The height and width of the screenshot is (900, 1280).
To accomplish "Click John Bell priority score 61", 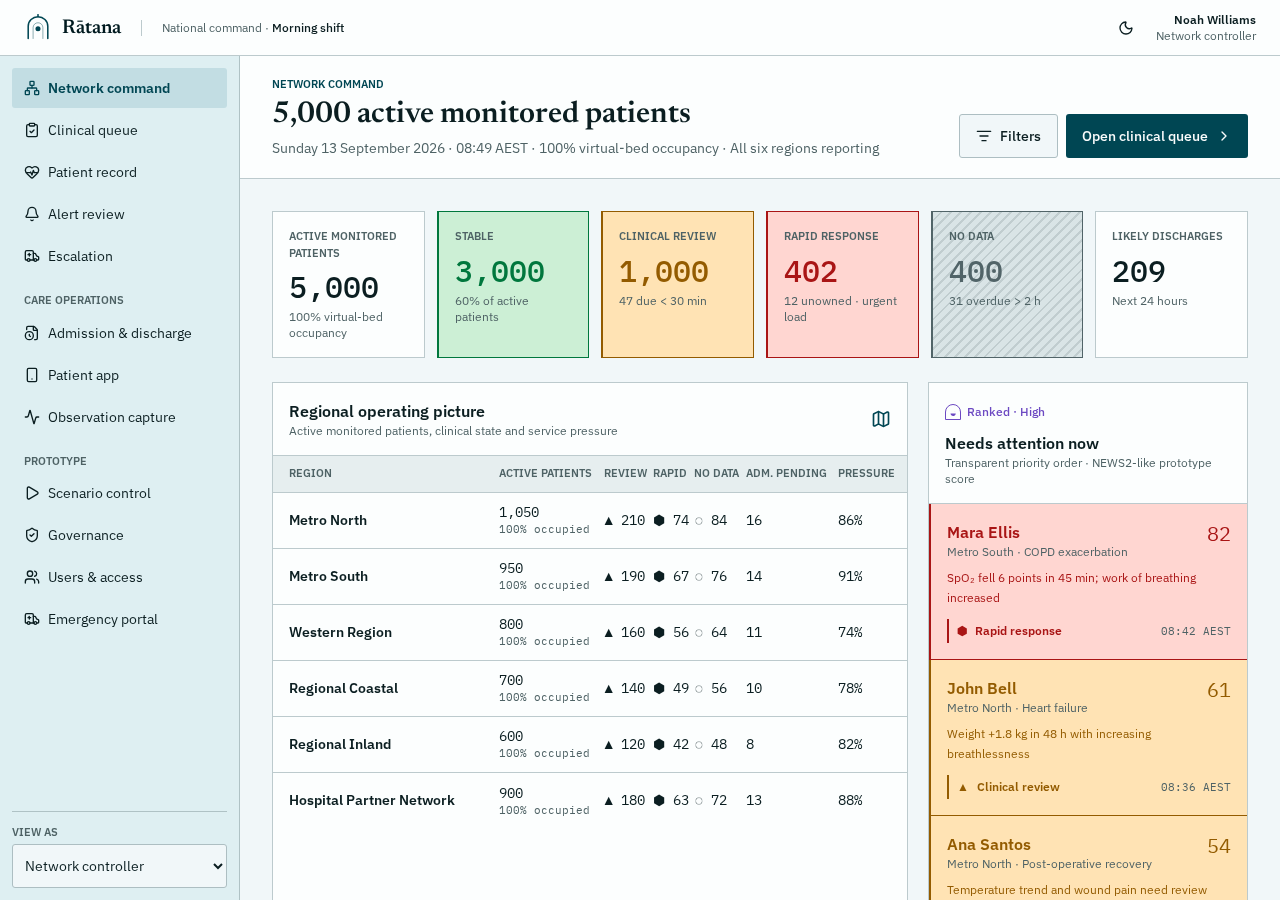I will point(1219,690).
